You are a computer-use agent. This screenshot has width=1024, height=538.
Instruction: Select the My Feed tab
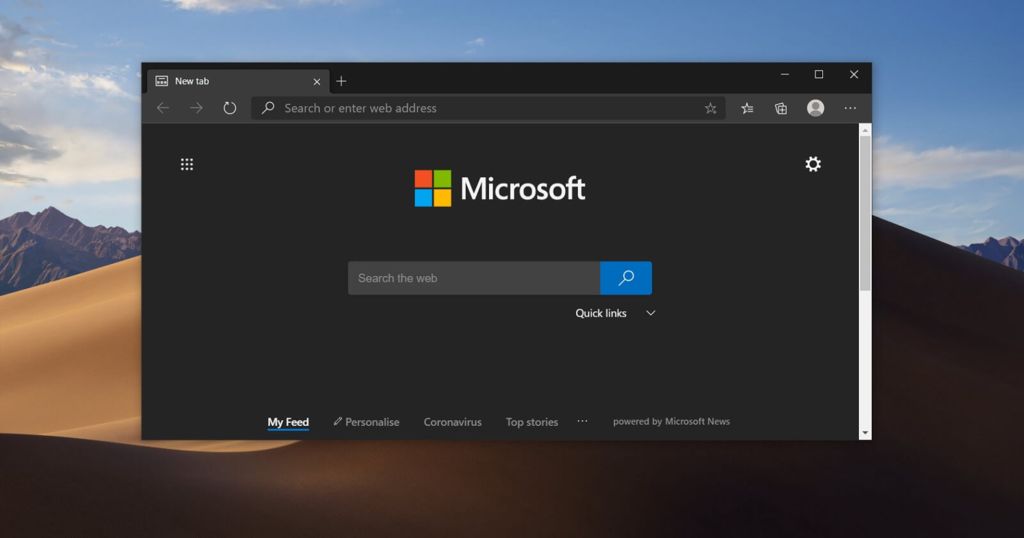(x=288, y=422)
